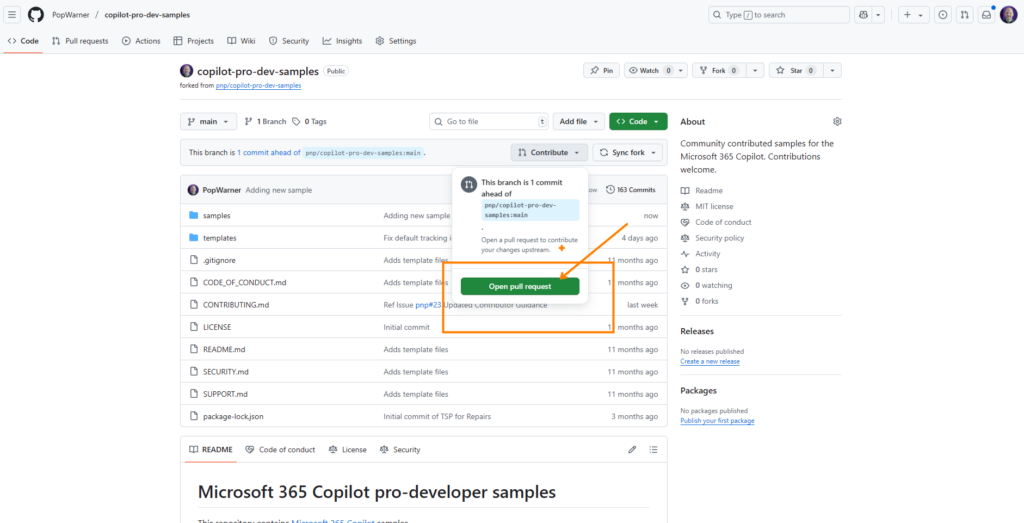
Task: Click Create a new release link
Action: 710,362
